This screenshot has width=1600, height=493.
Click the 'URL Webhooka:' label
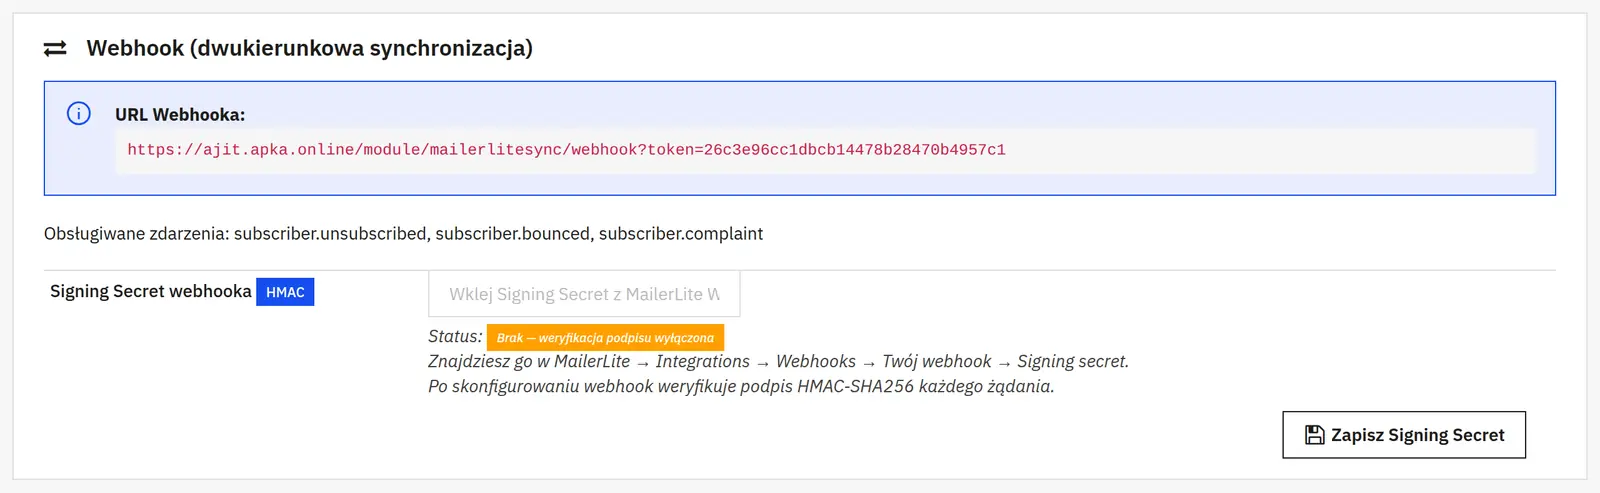(x=180, y=114)
